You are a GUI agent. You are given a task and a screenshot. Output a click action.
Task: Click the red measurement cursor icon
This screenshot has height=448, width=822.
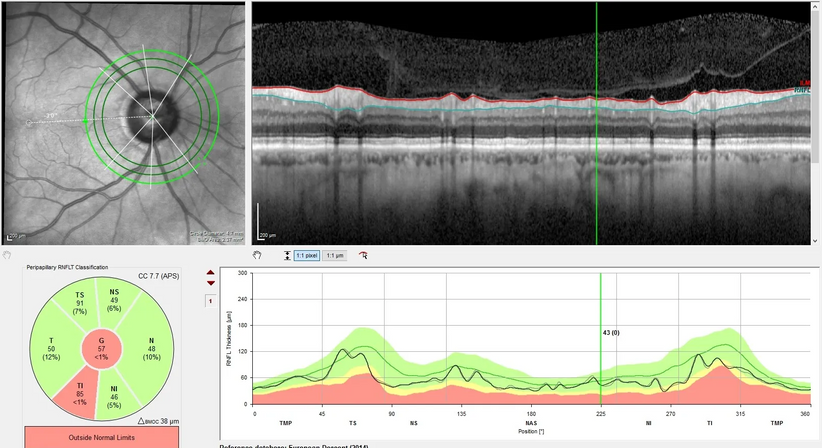[x=363, y=256]
